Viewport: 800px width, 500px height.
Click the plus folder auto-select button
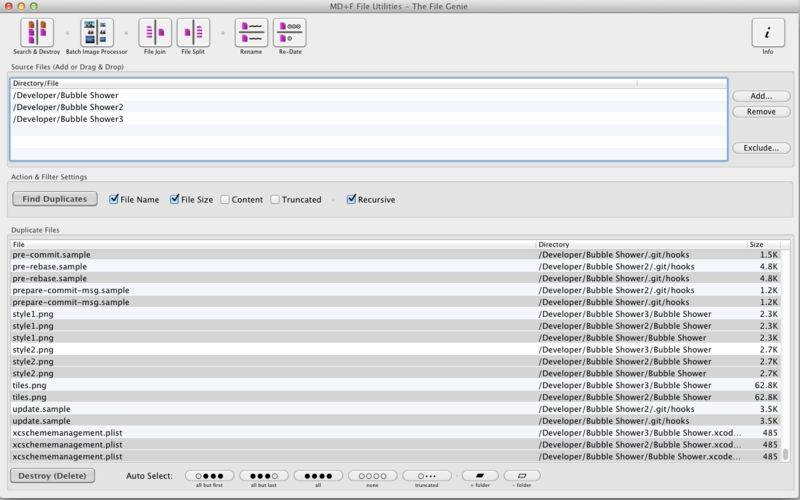click(480, 476)
